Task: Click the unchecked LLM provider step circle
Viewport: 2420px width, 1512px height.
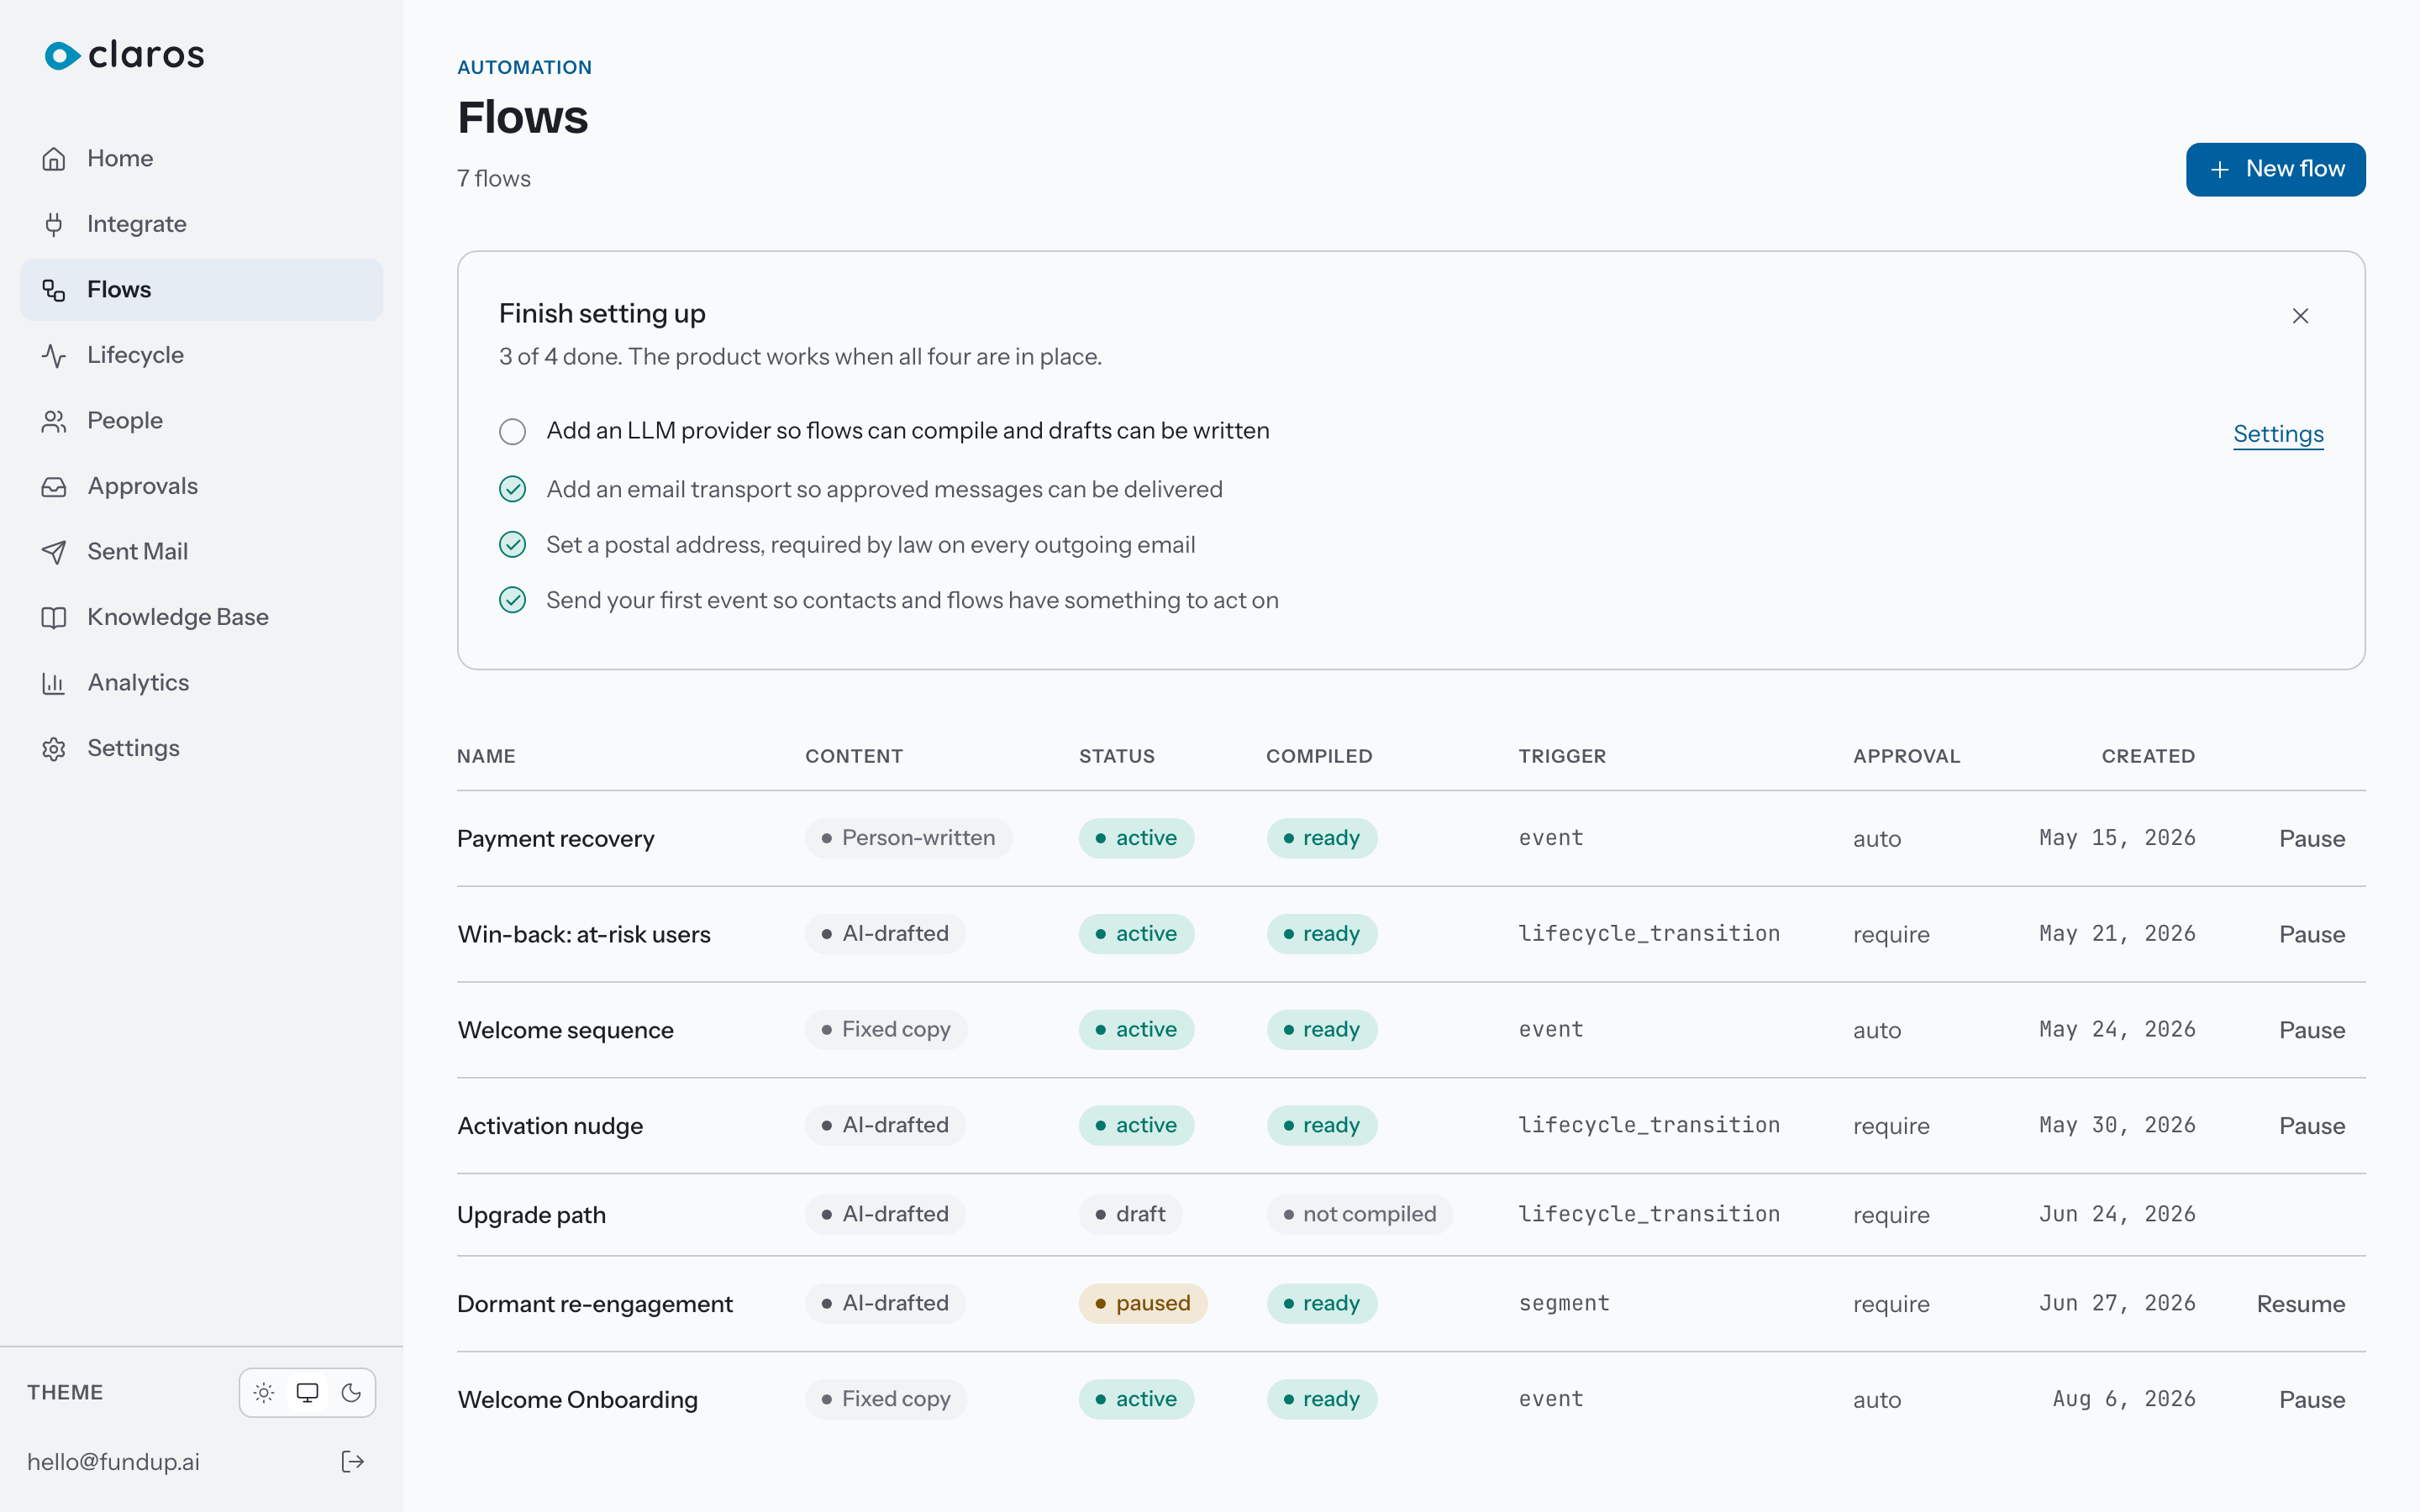Action: tap(513, 431)
